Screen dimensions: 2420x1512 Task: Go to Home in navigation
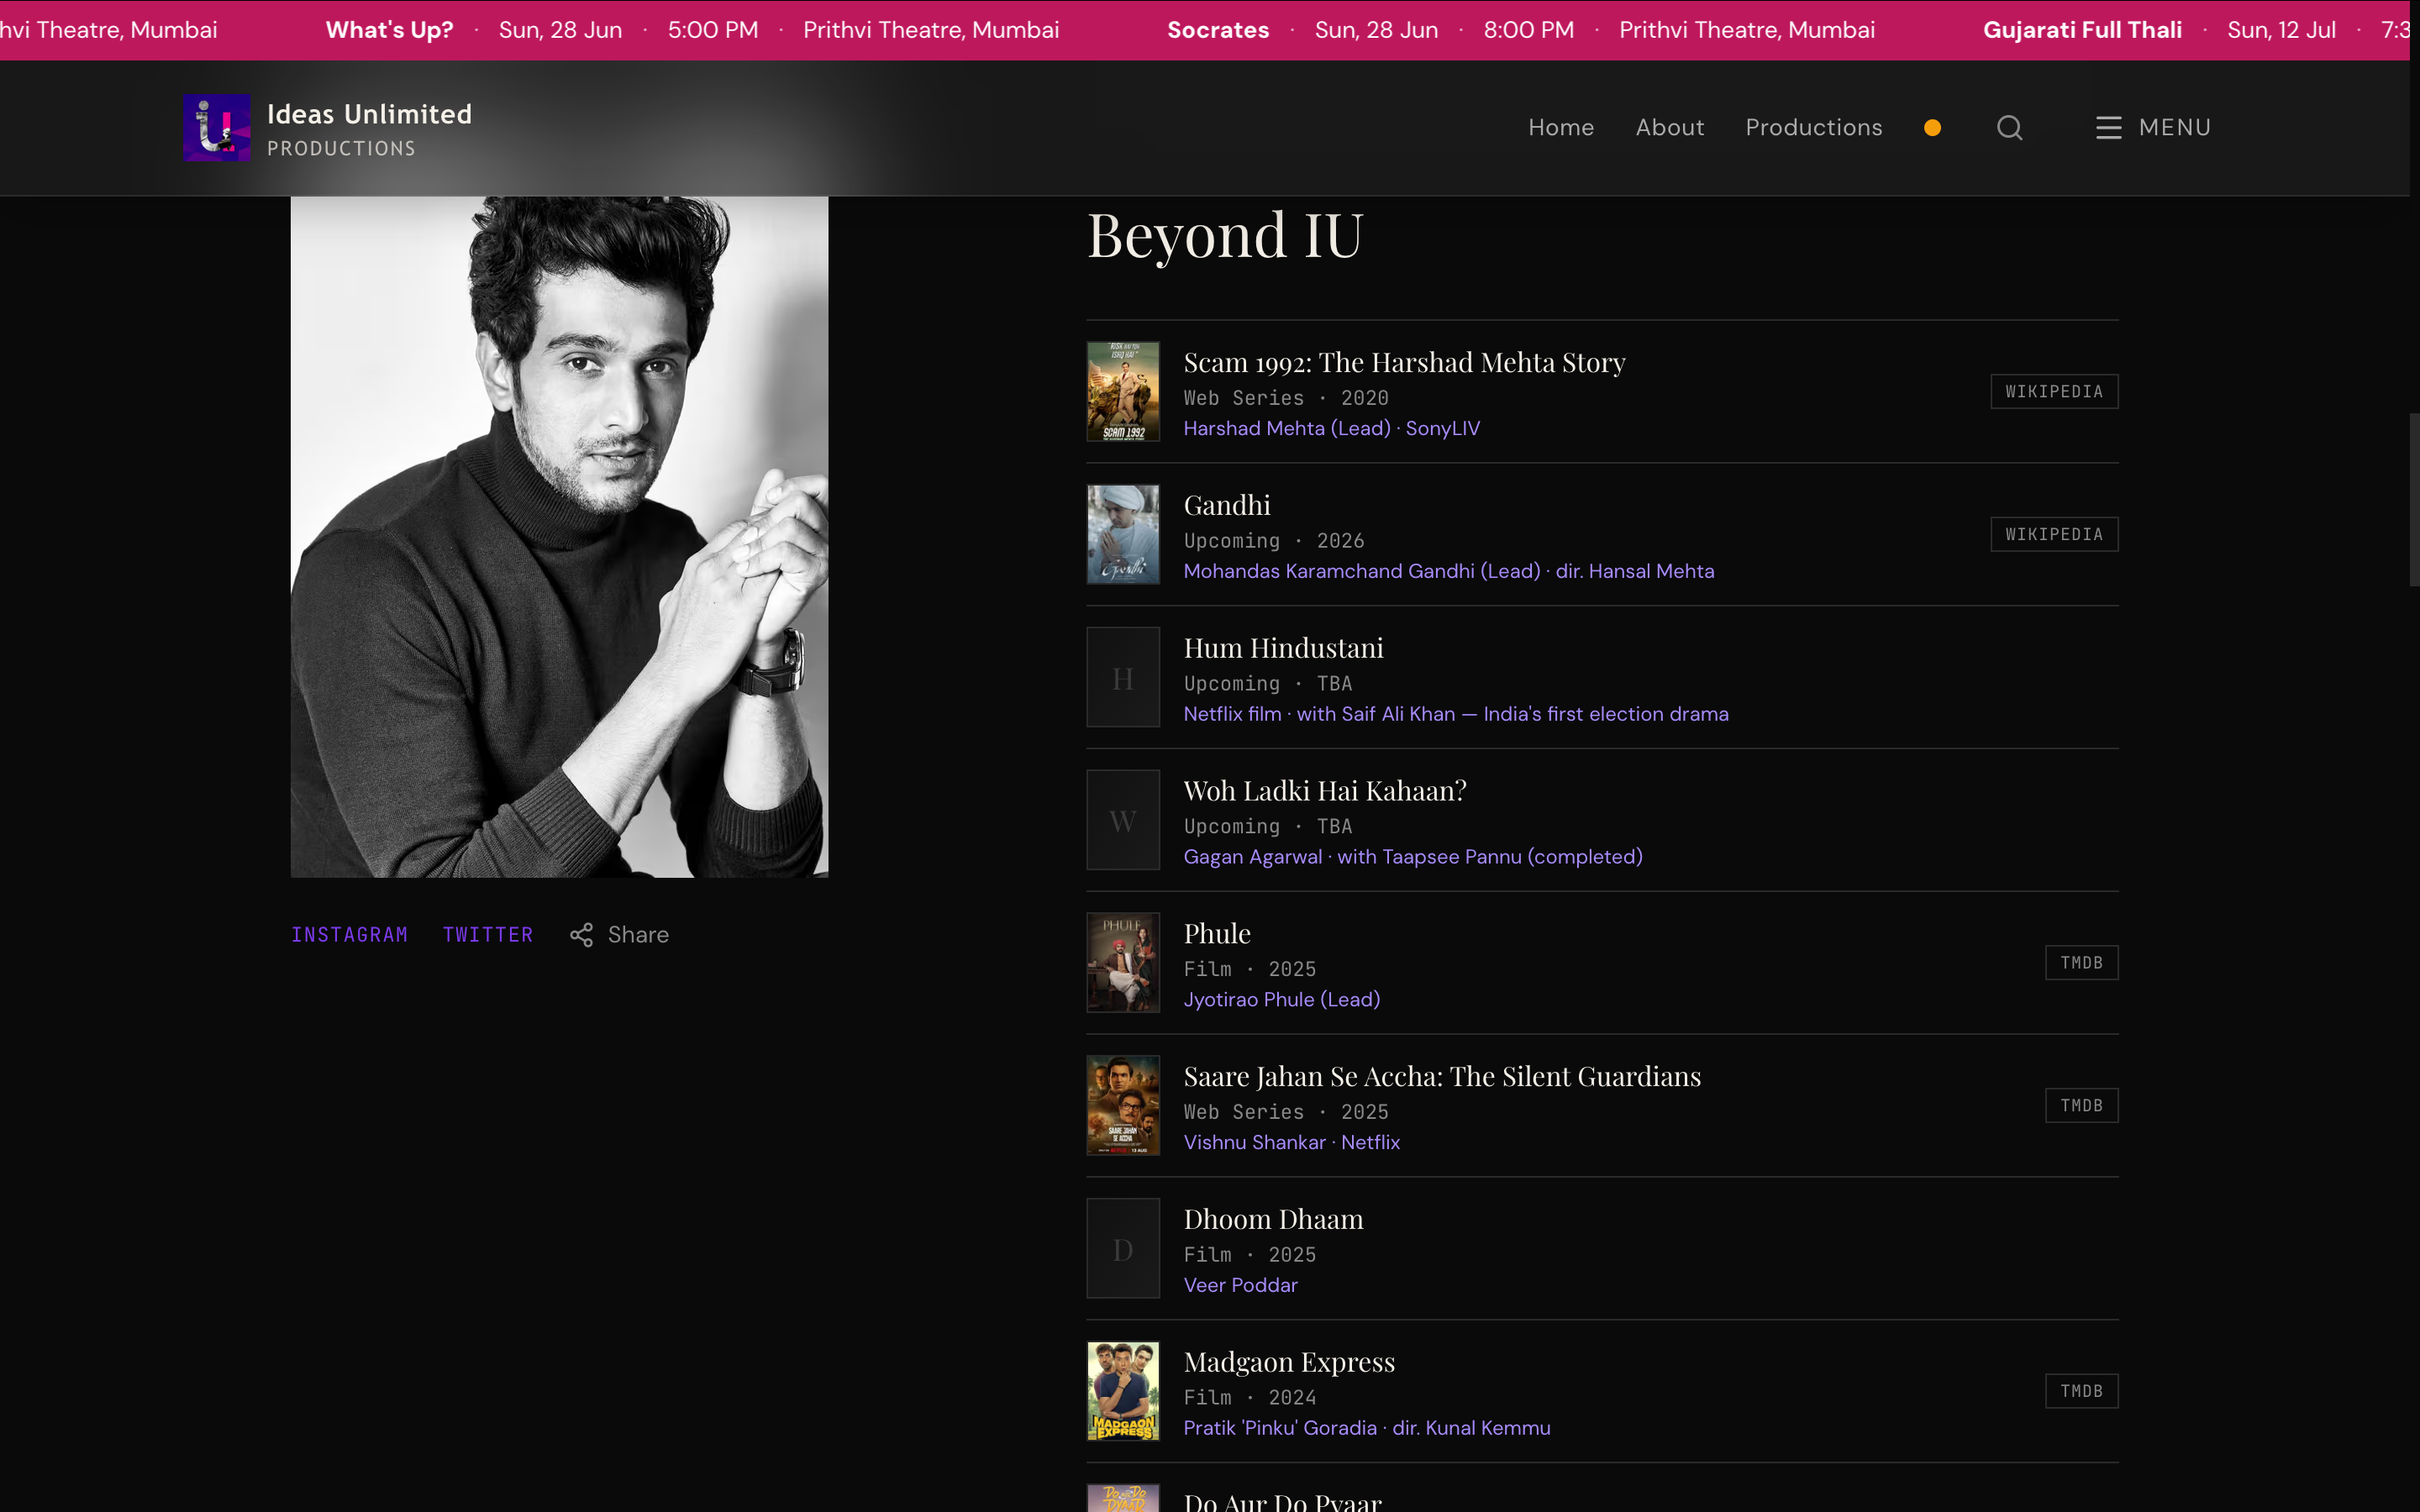(1561, 128)
